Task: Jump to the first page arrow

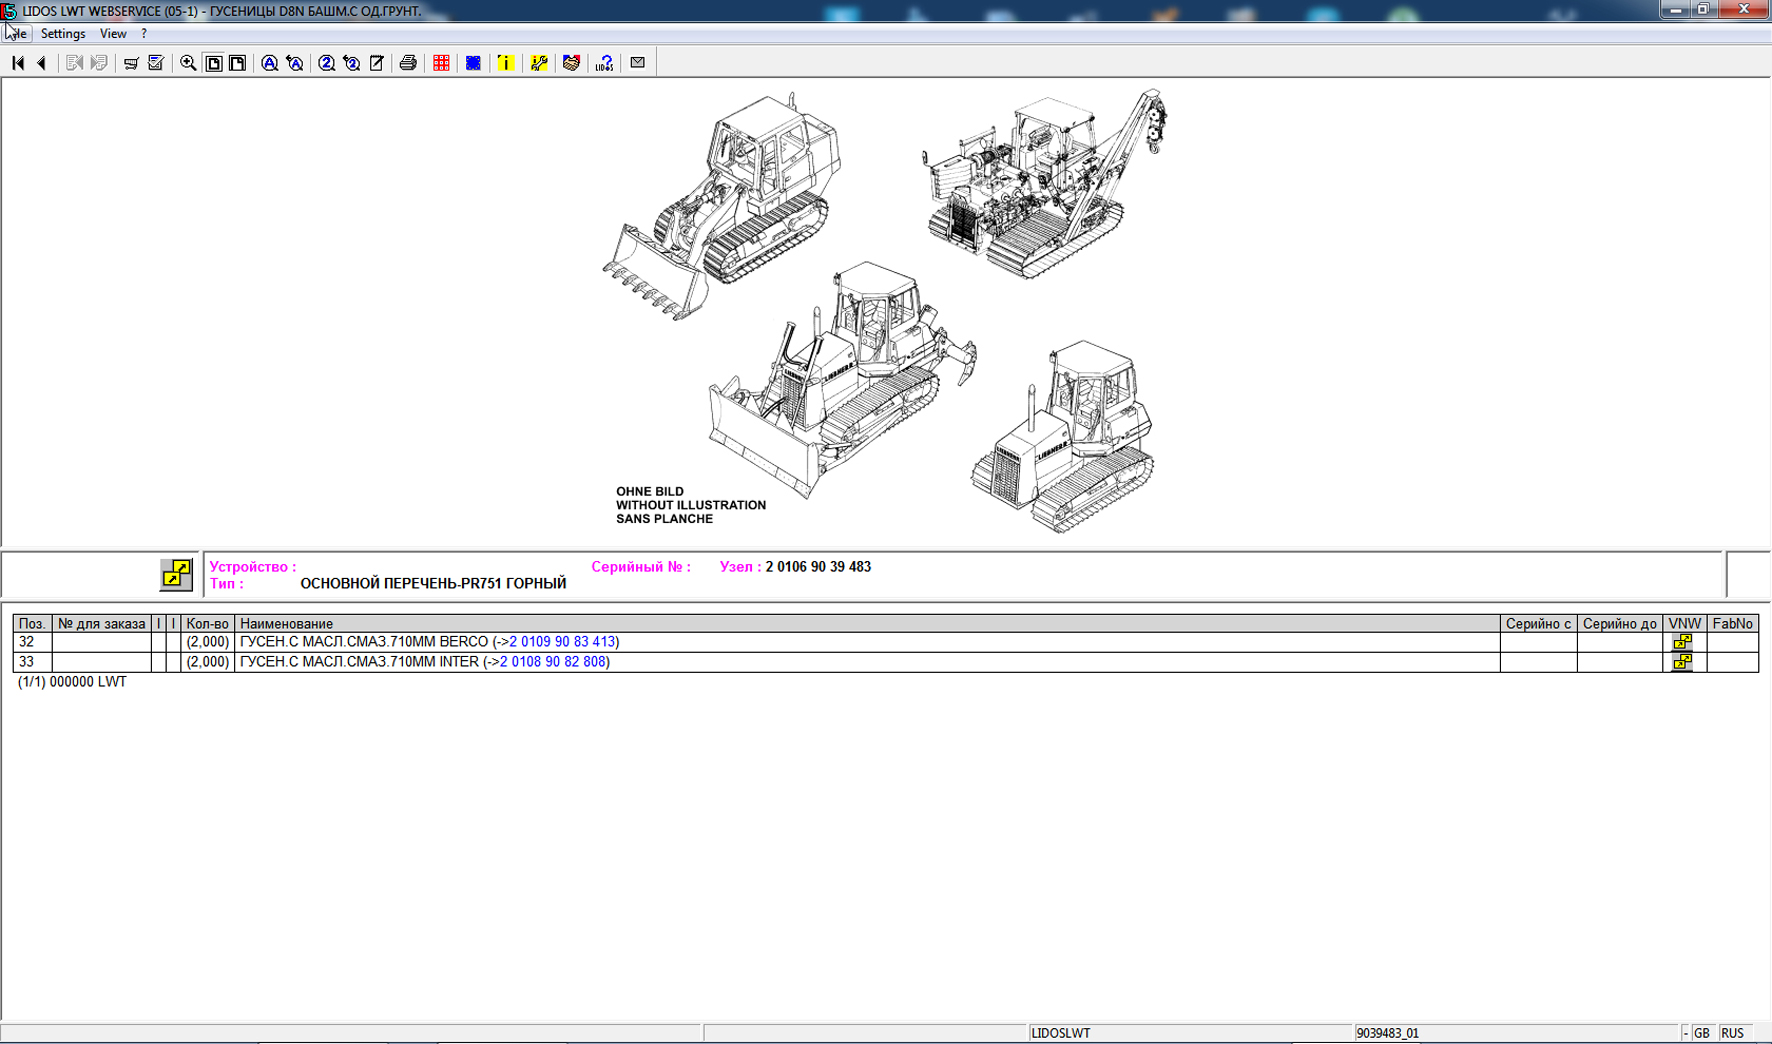Action: tap(18, 63)
